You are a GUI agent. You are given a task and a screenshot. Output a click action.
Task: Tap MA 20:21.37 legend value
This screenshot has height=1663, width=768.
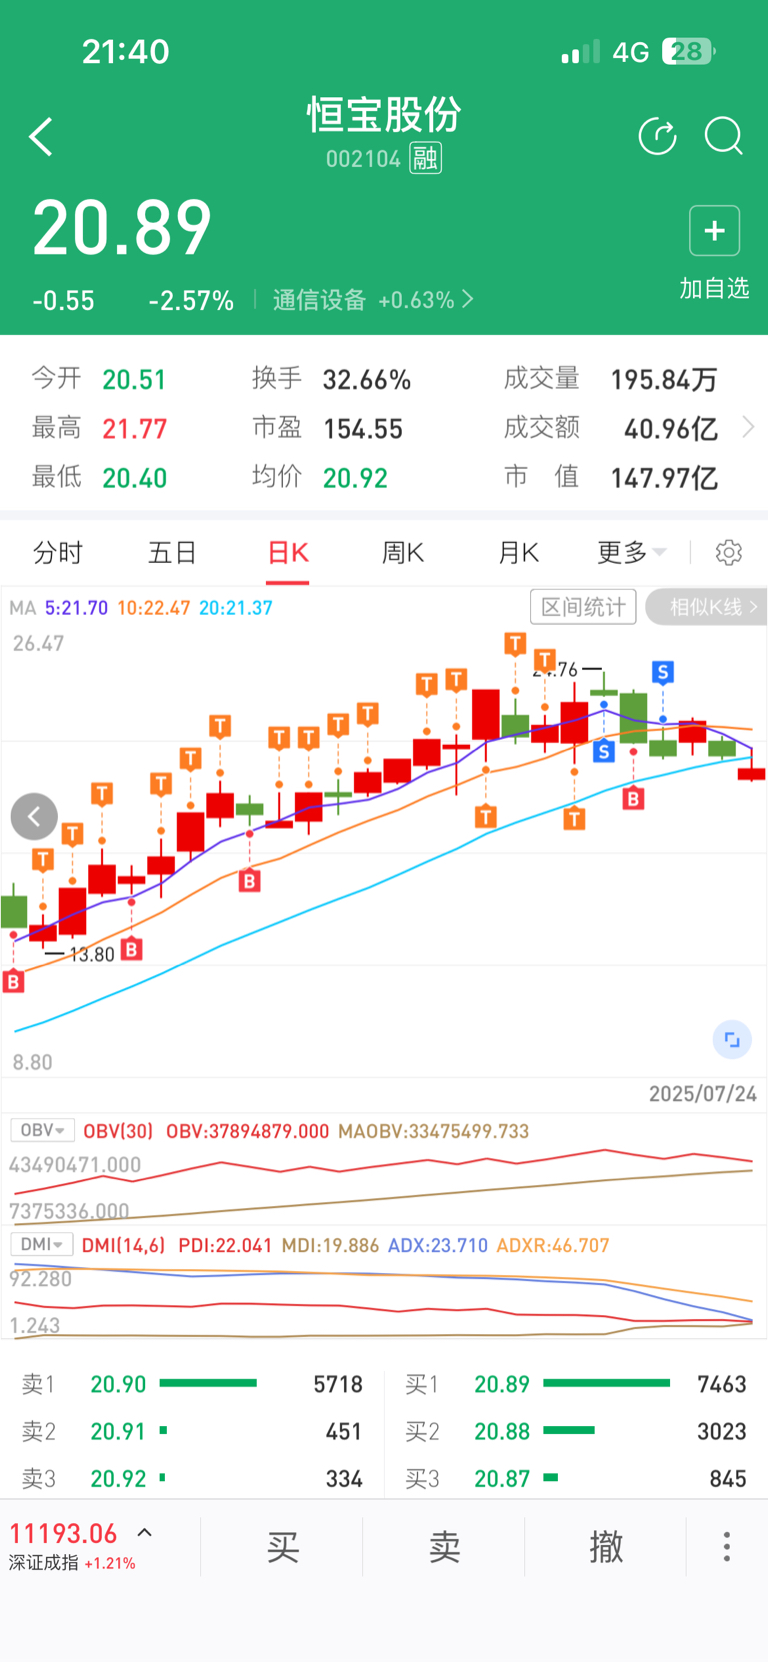[x=235, y=607]
